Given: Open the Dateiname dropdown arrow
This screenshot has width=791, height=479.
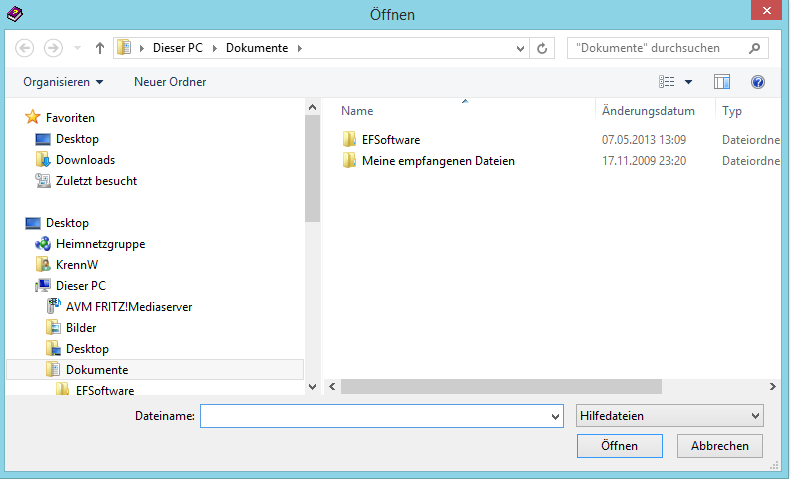Looking at the screenshot, I should tap(555, 416).
